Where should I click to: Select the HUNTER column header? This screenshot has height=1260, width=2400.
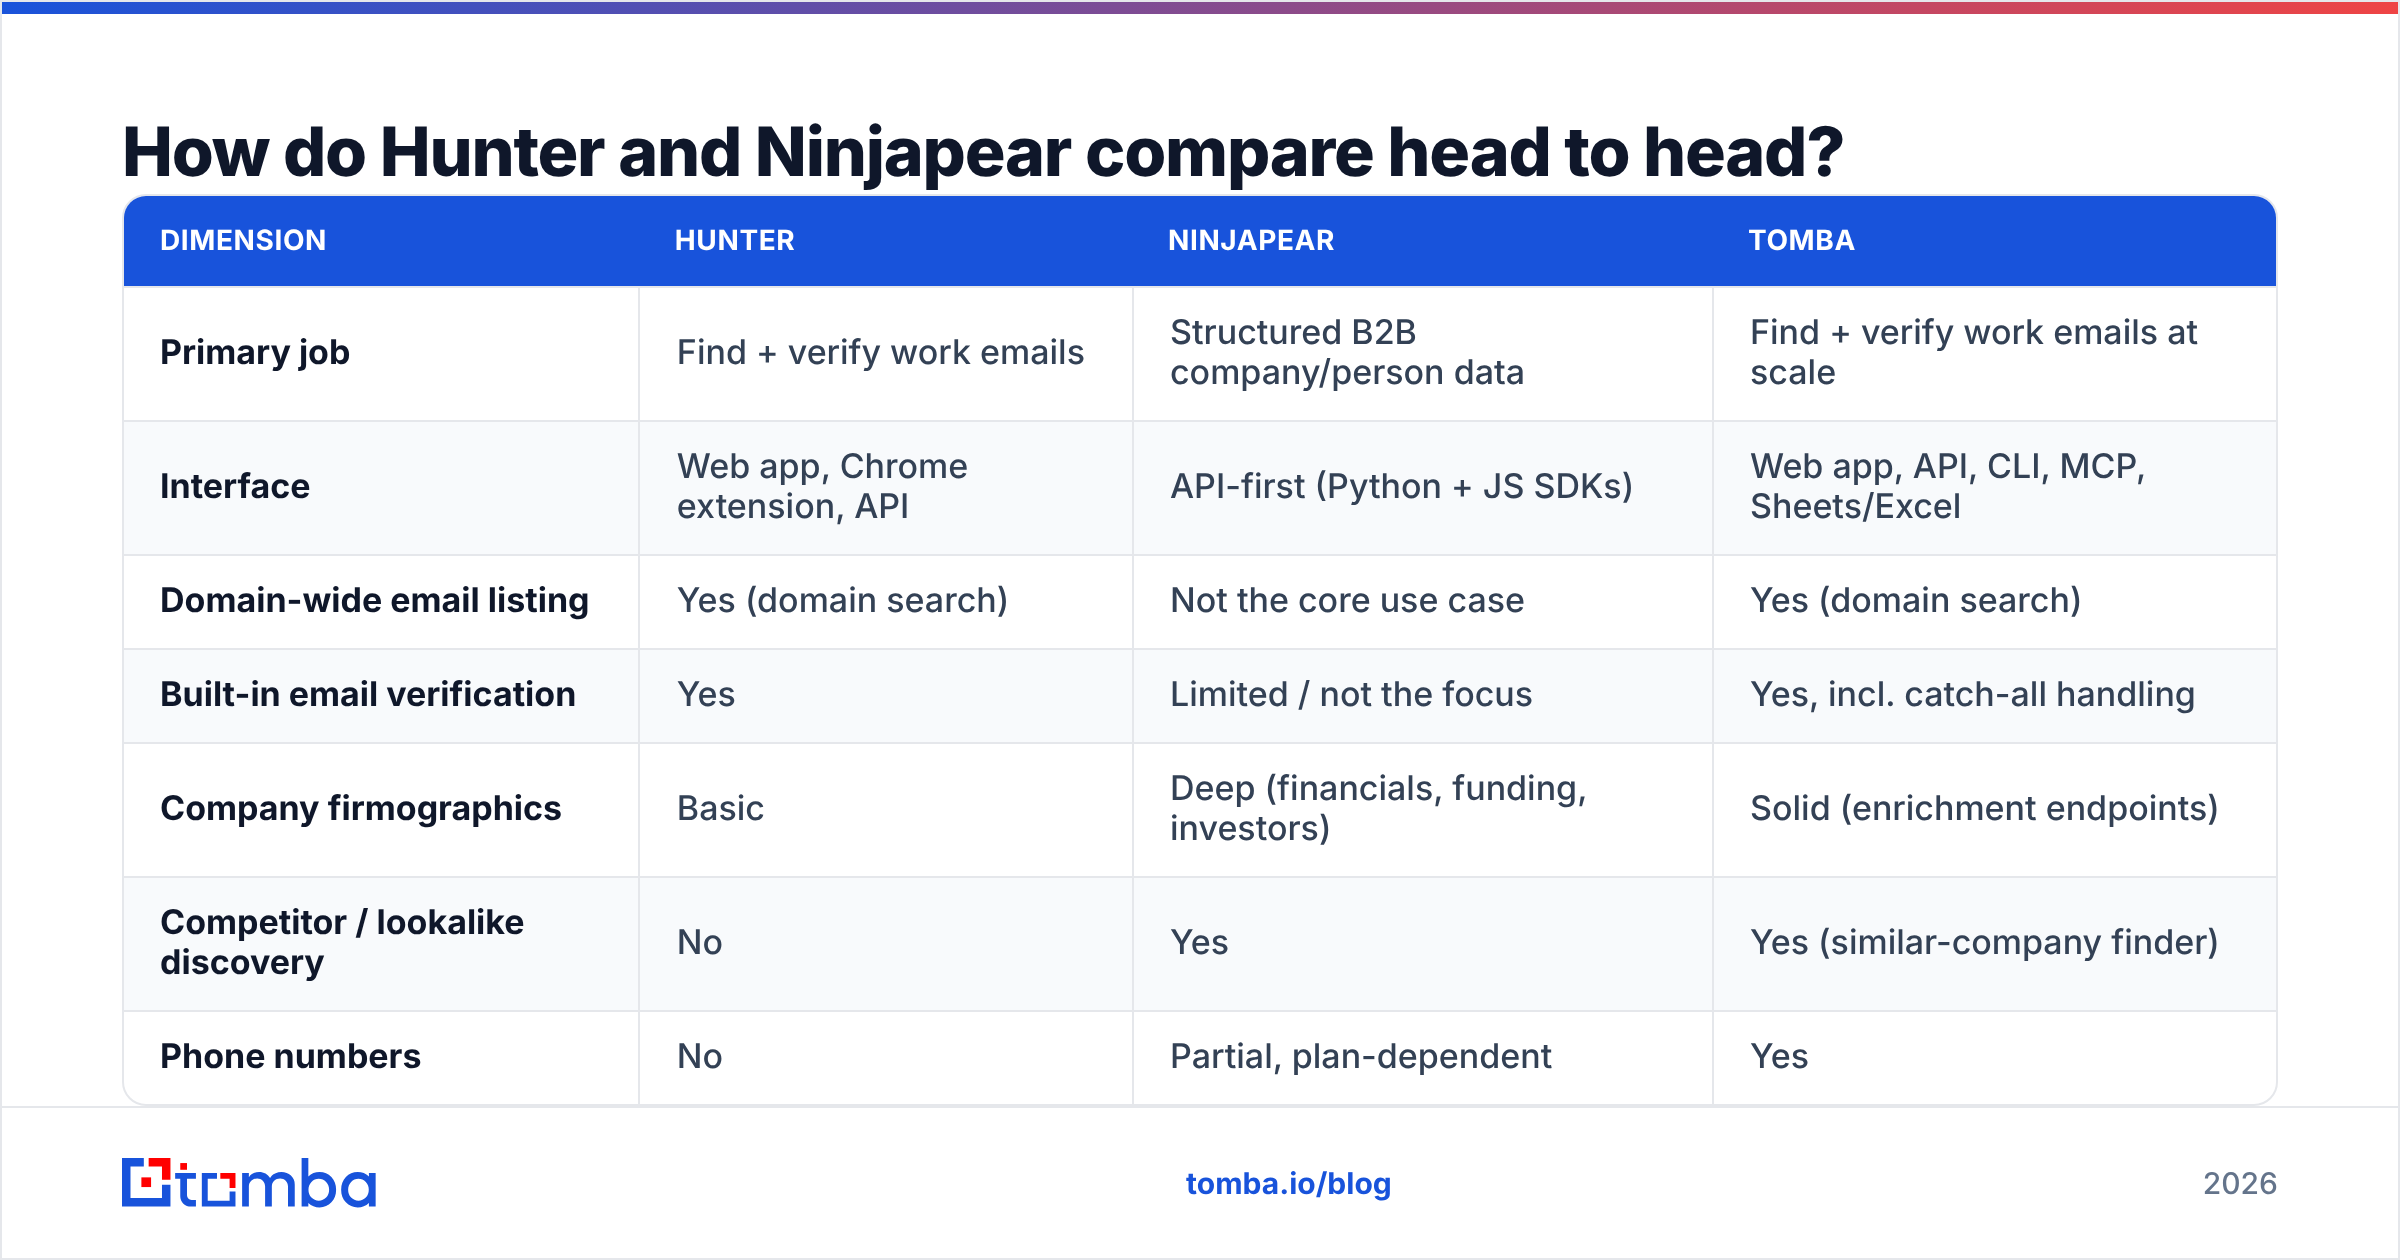click(x=735, y=240)
